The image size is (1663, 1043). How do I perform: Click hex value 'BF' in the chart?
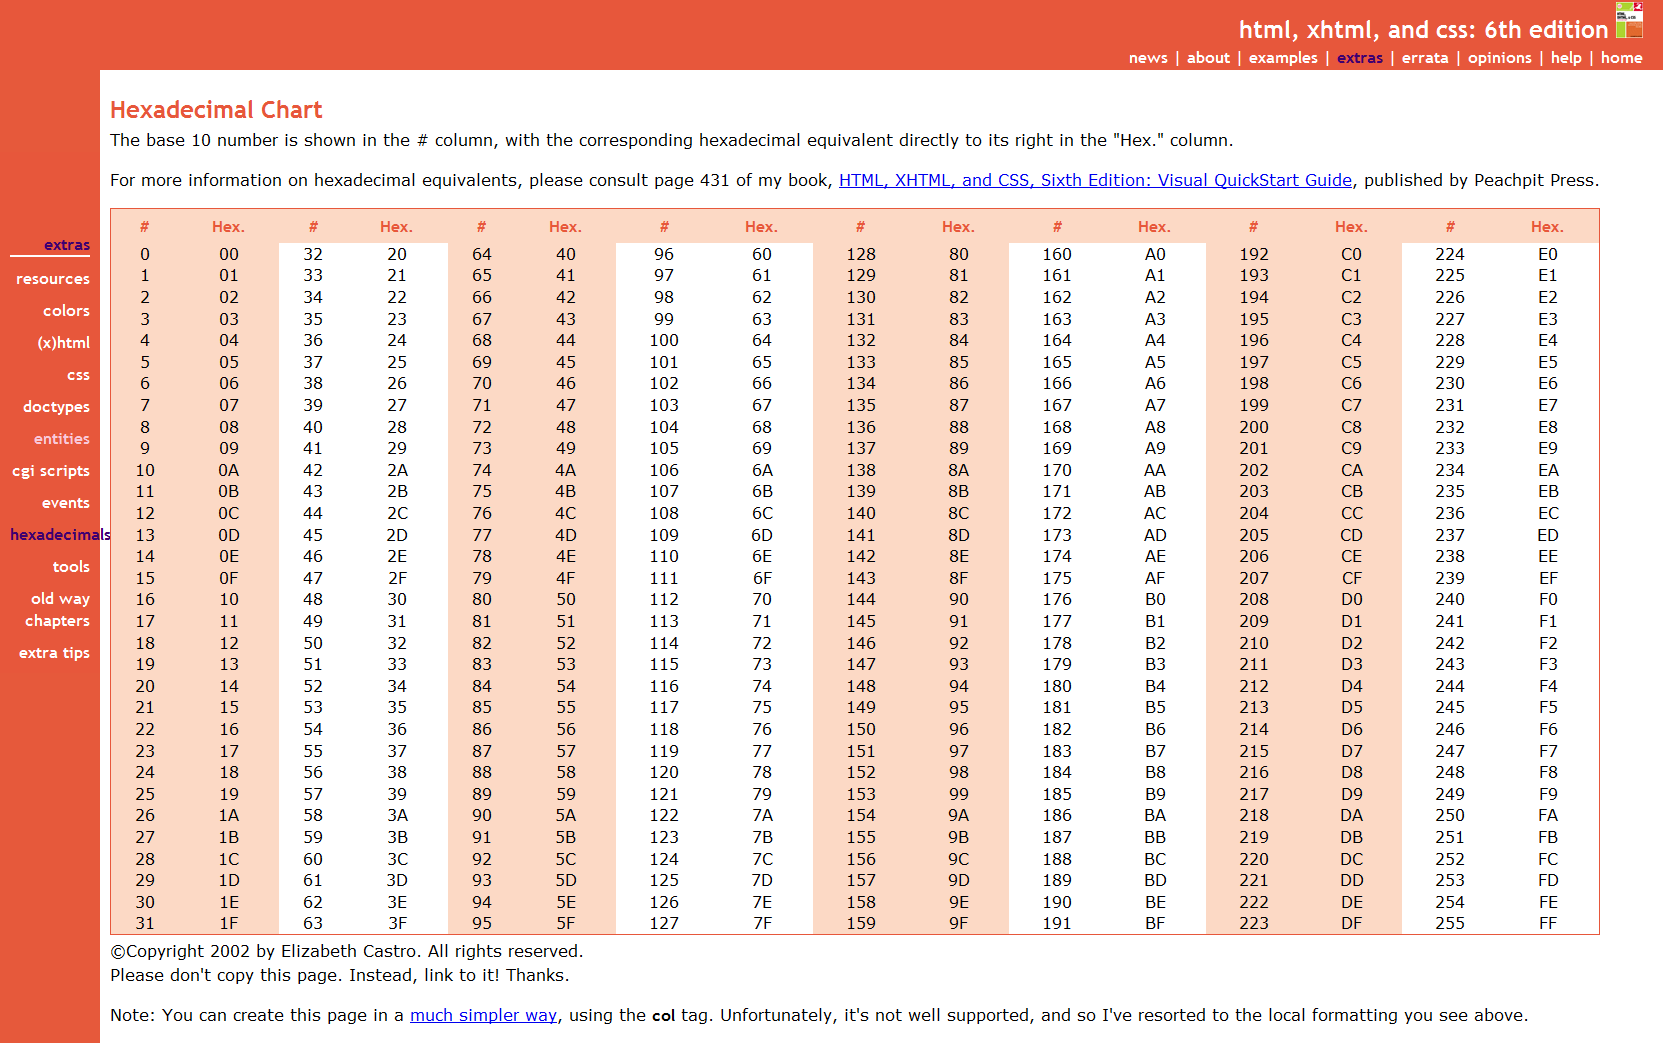coord(1155,923)
